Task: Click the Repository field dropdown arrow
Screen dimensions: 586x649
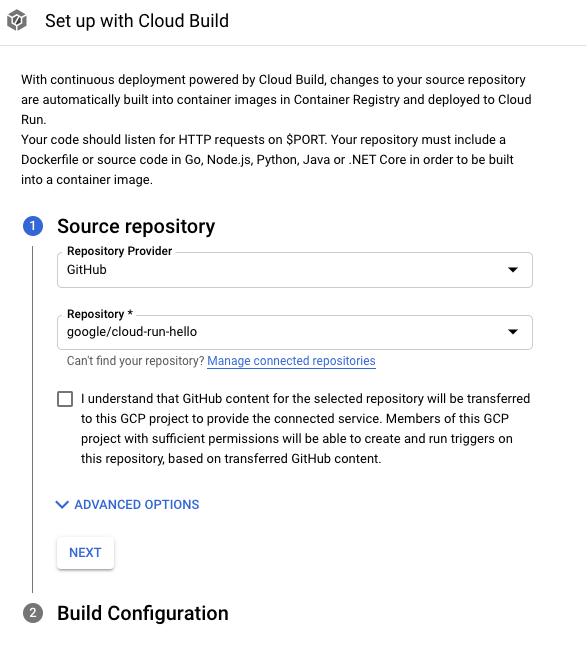Action: (x=513, y=332)
